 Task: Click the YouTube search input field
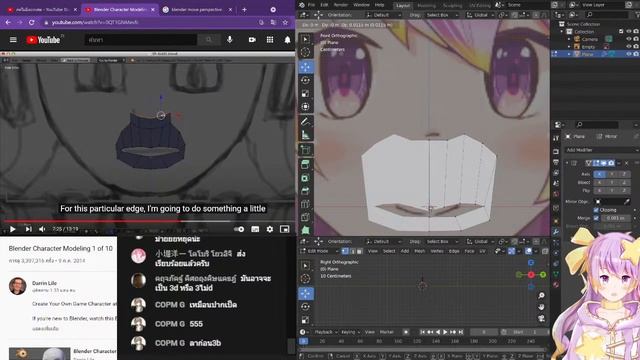click(x=141, y=40)
